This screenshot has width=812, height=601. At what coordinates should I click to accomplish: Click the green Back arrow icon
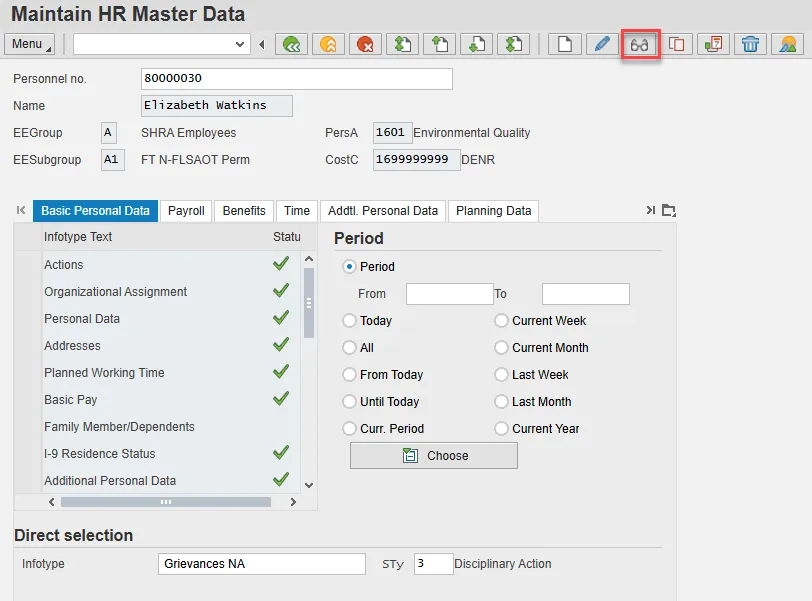coord(291,44)
